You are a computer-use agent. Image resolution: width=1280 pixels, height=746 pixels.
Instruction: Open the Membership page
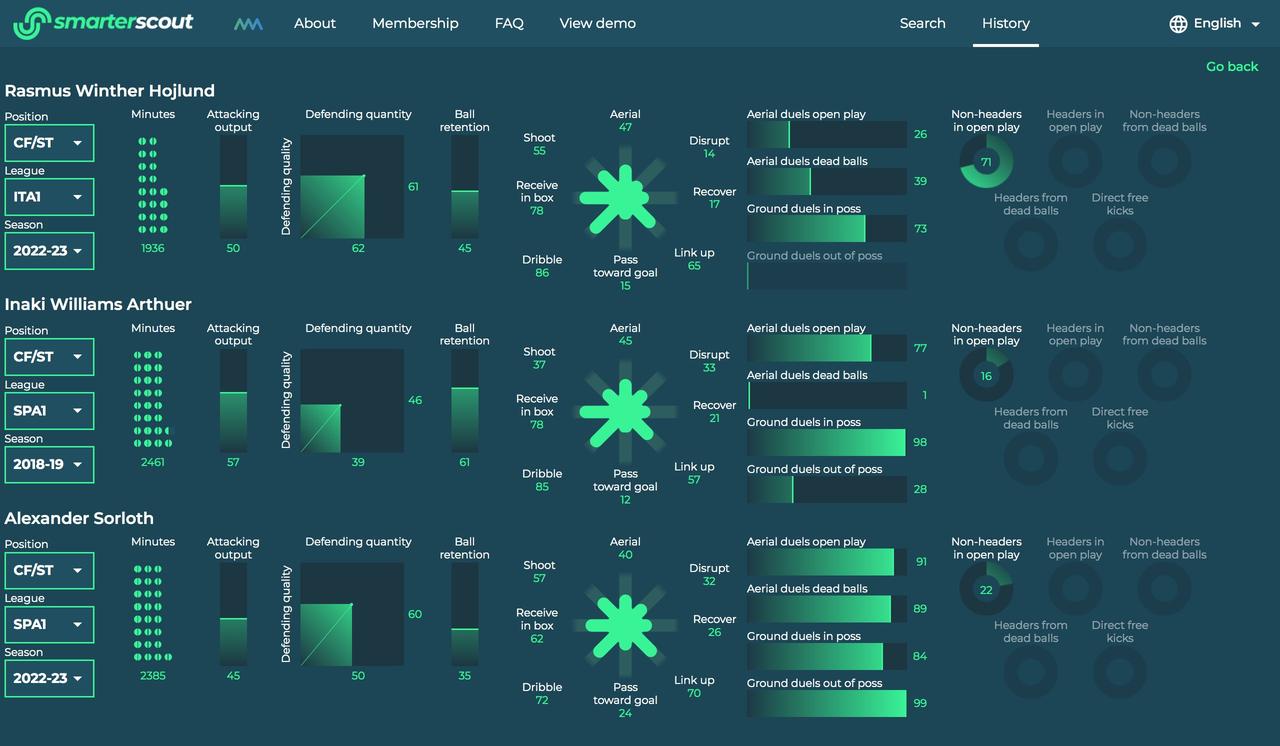click(x=415, y=23)
